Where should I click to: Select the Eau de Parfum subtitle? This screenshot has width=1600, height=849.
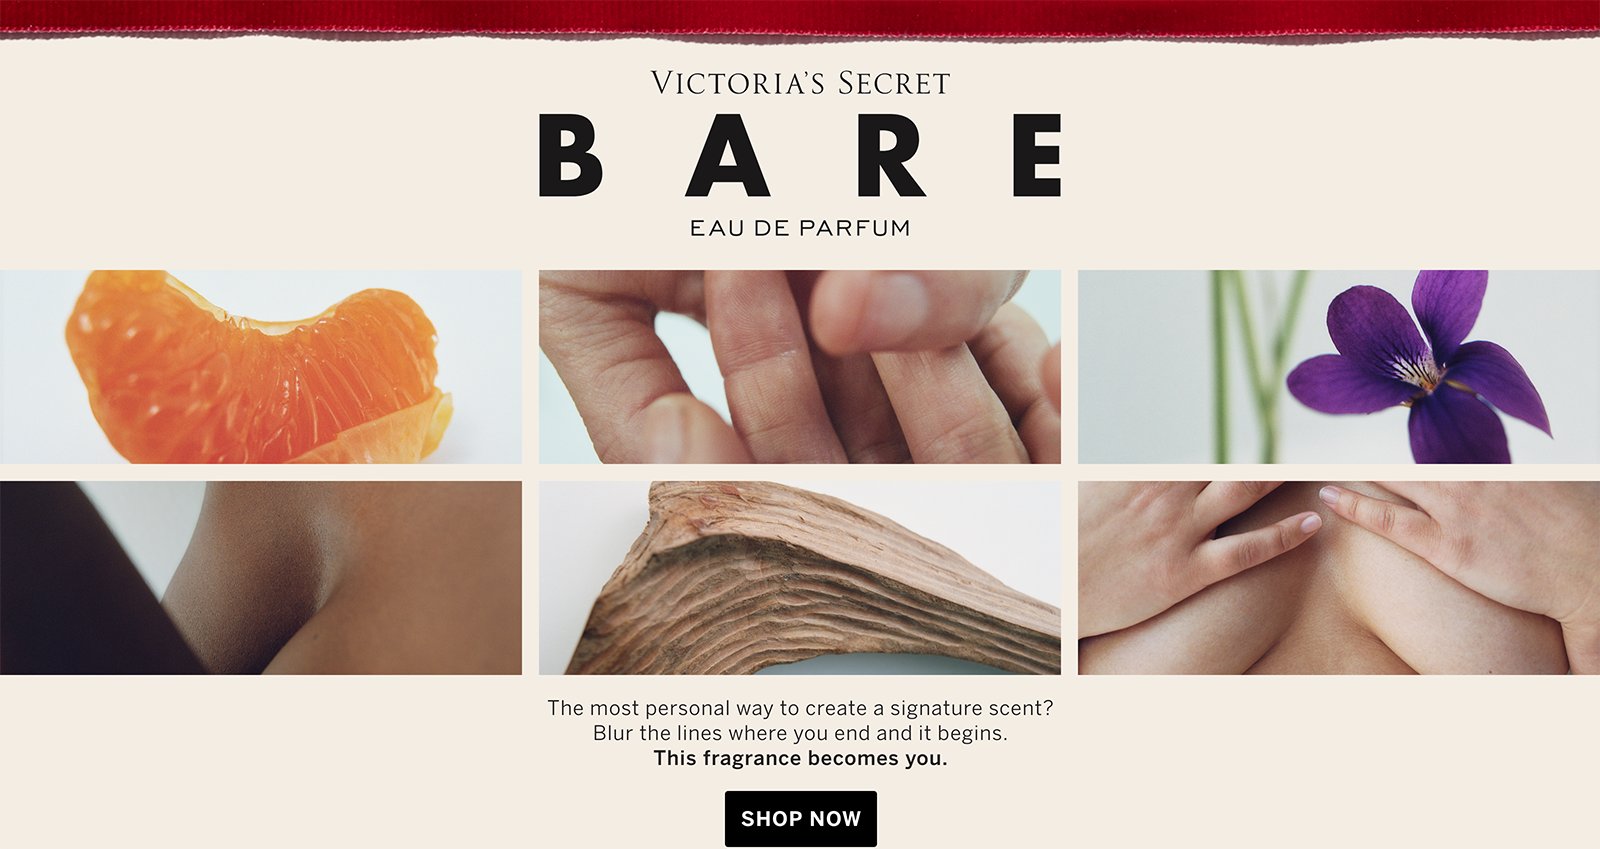[800, 228]
